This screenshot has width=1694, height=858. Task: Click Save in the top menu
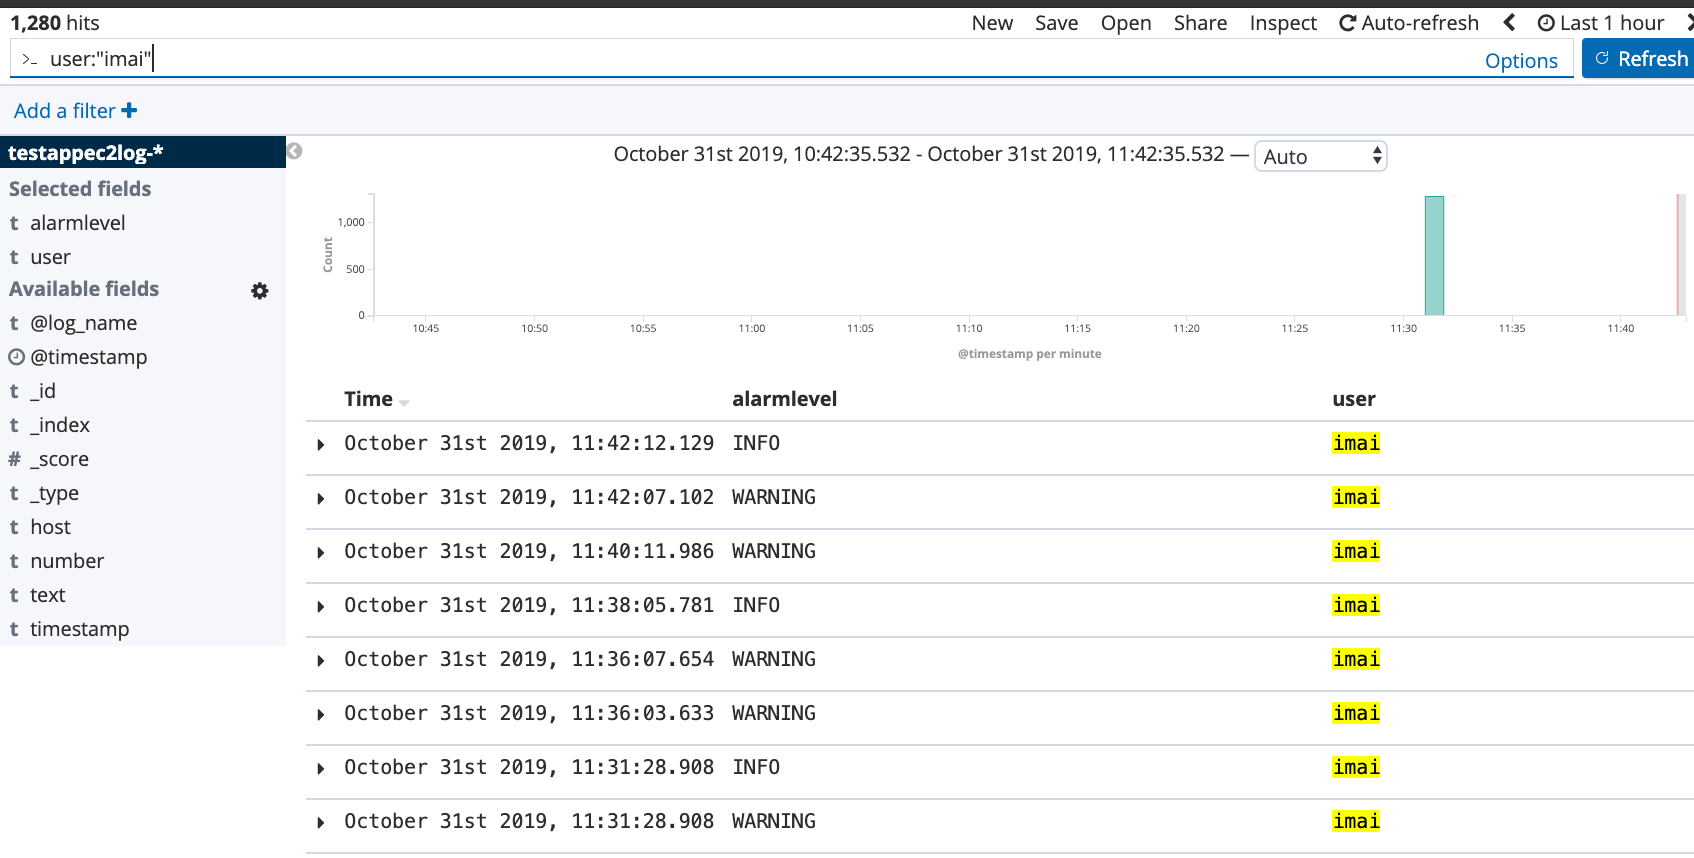coord(1056,23)
